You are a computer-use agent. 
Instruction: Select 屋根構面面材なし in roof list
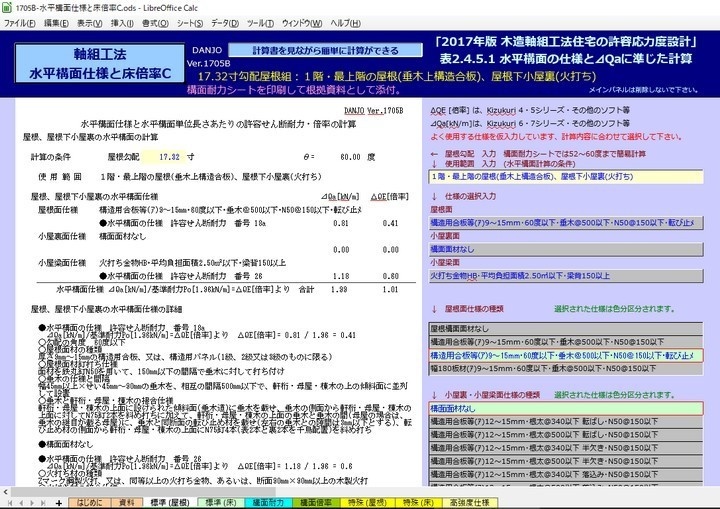point(566,328)
